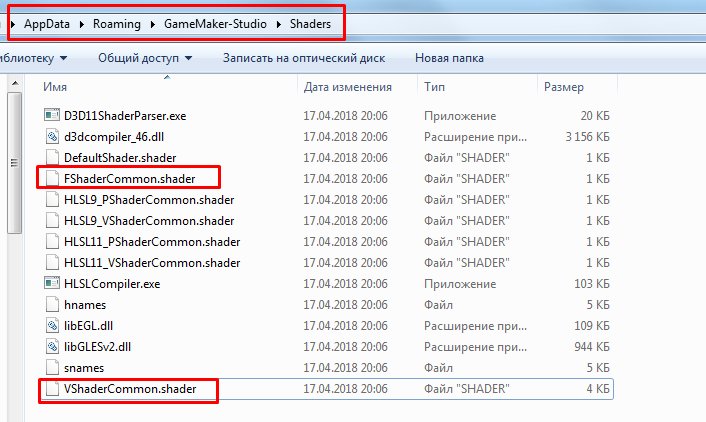Select the file name d3dcompiler_46.dll
This screenshot has width=706, height=422.
(114, 136)
